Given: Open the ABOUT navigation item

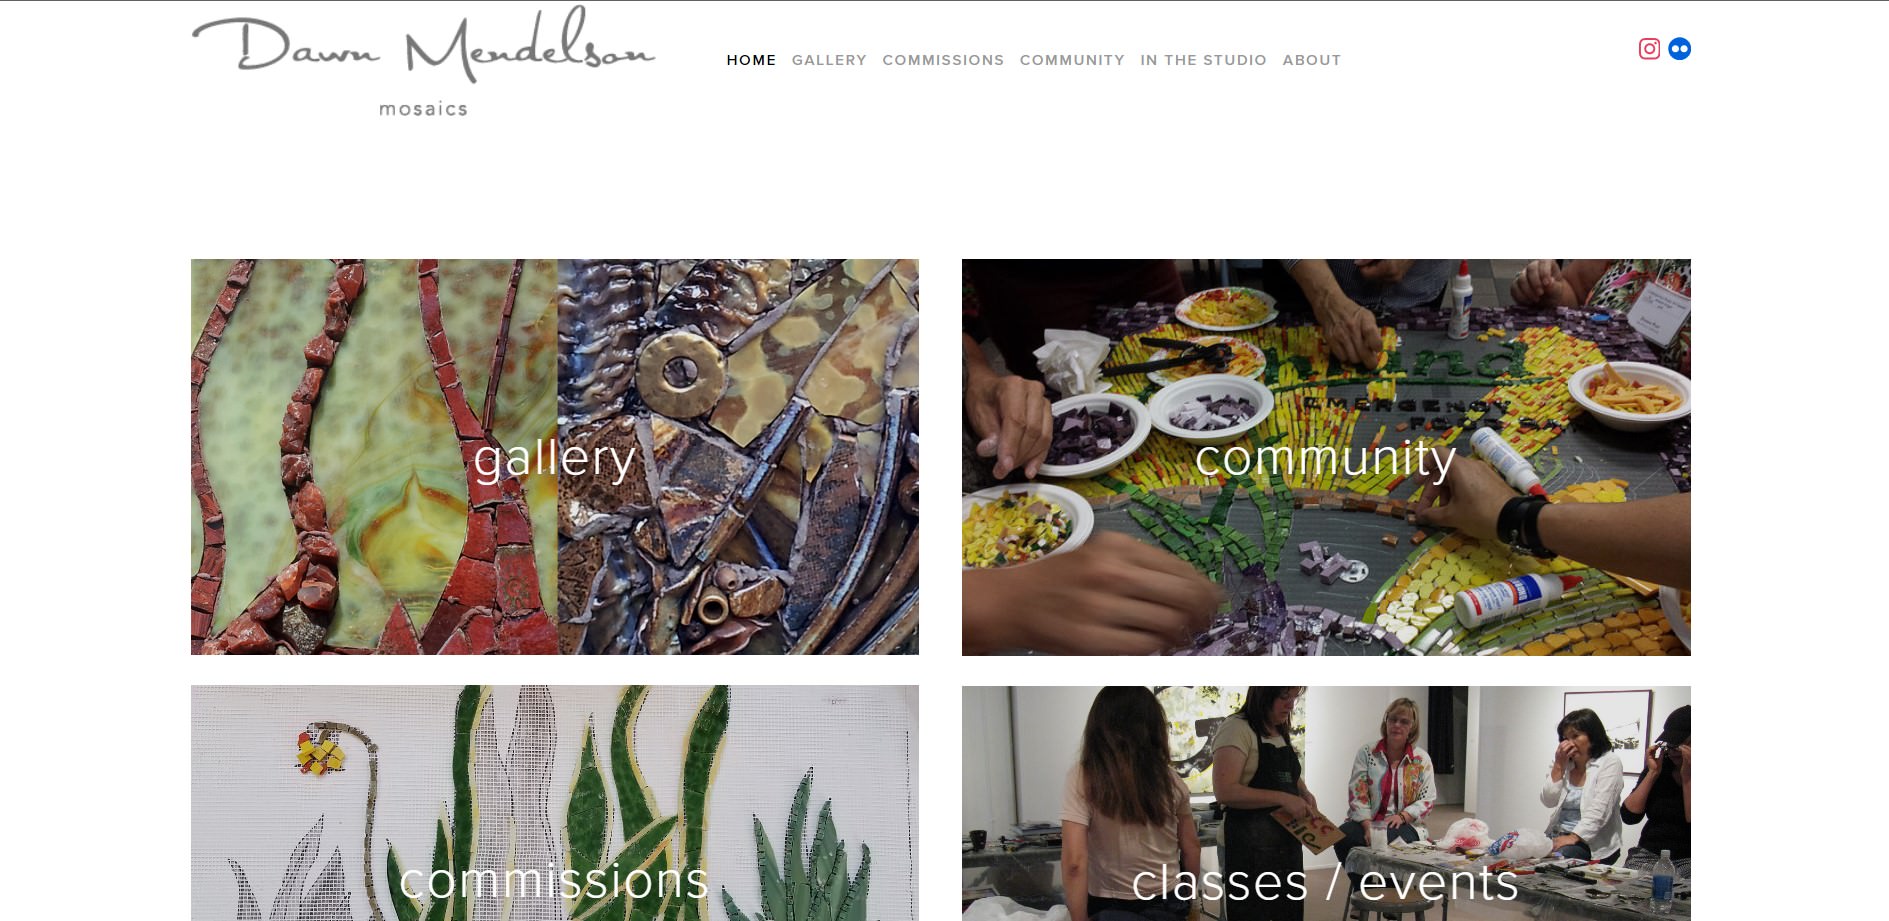Looking at the screenshot, I should 1312,60.
